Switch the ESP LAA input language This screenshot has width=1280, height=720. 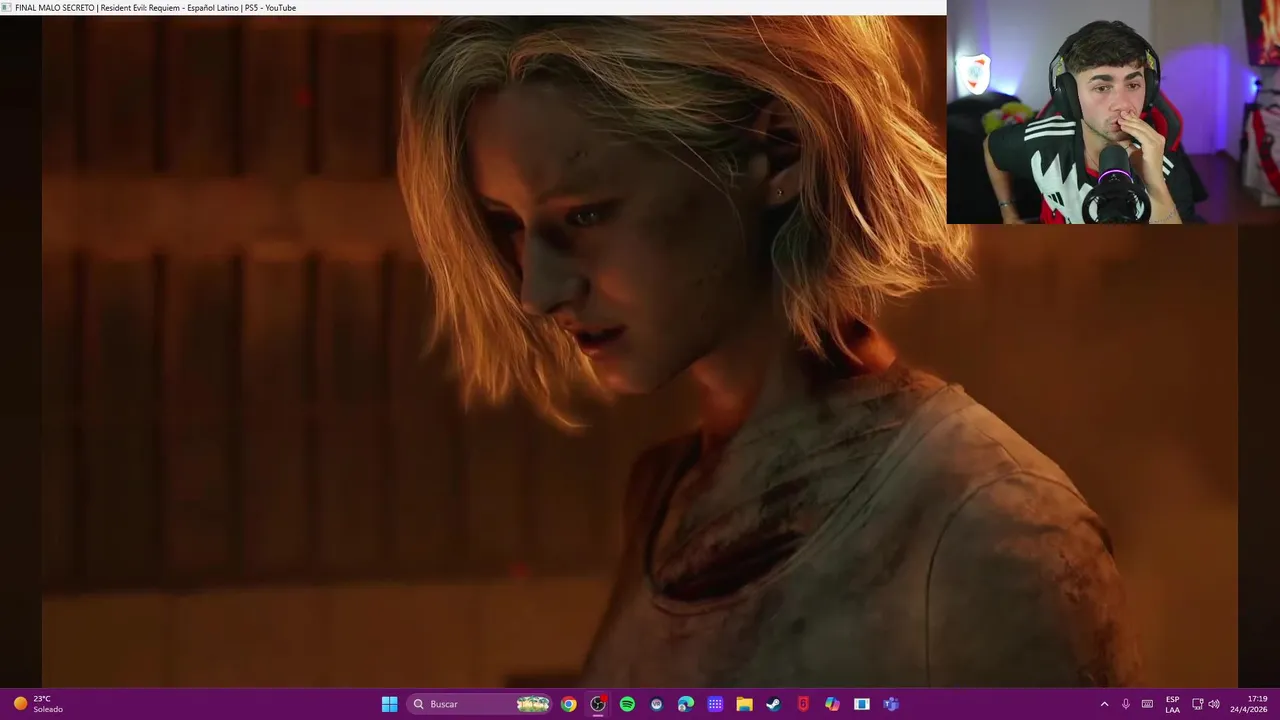(1172, 704)
